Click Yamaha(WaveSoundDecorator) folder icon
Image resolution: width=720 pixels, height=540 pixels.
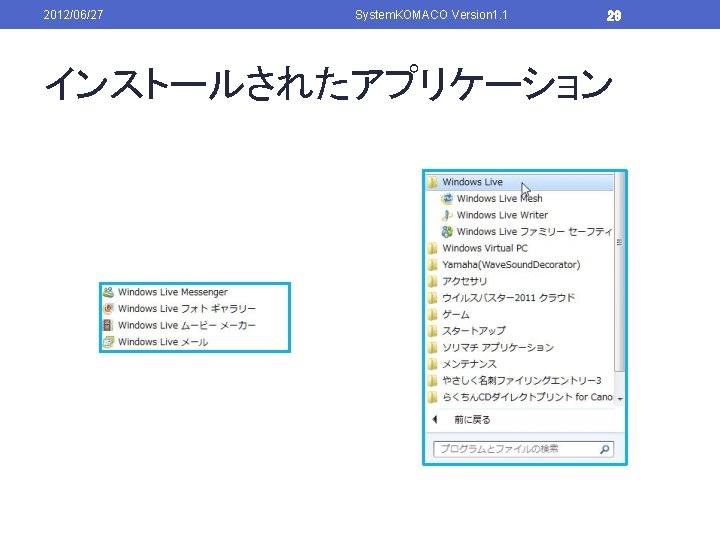[432, 265]
